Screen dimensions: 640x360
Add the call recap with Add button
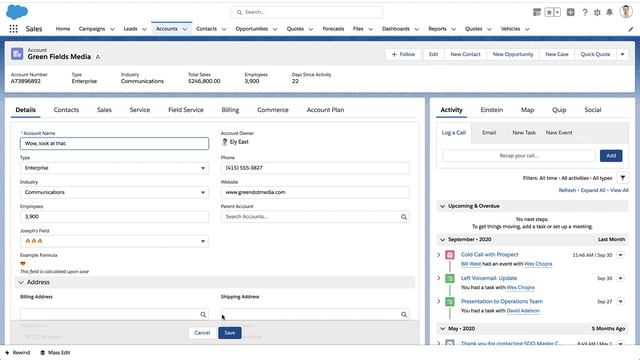click(611, 156)
